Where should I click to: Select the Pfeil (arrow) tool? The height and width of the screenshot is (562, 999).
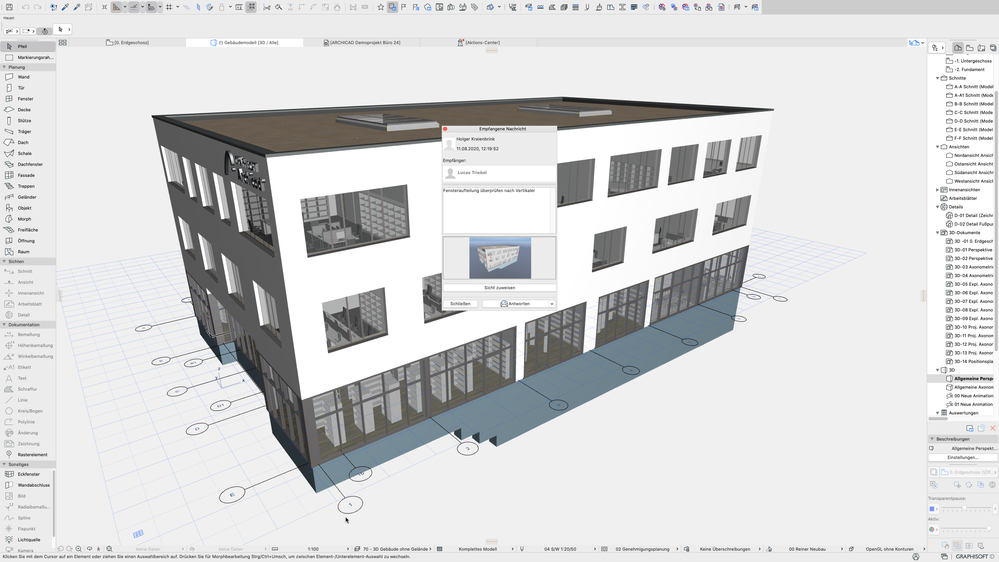[x=27, y=47]
